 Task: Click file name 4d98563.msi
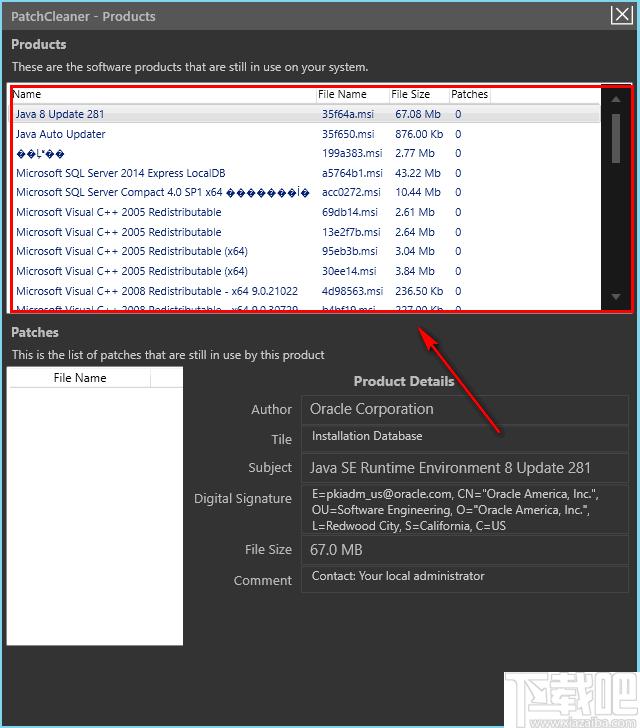353,291
